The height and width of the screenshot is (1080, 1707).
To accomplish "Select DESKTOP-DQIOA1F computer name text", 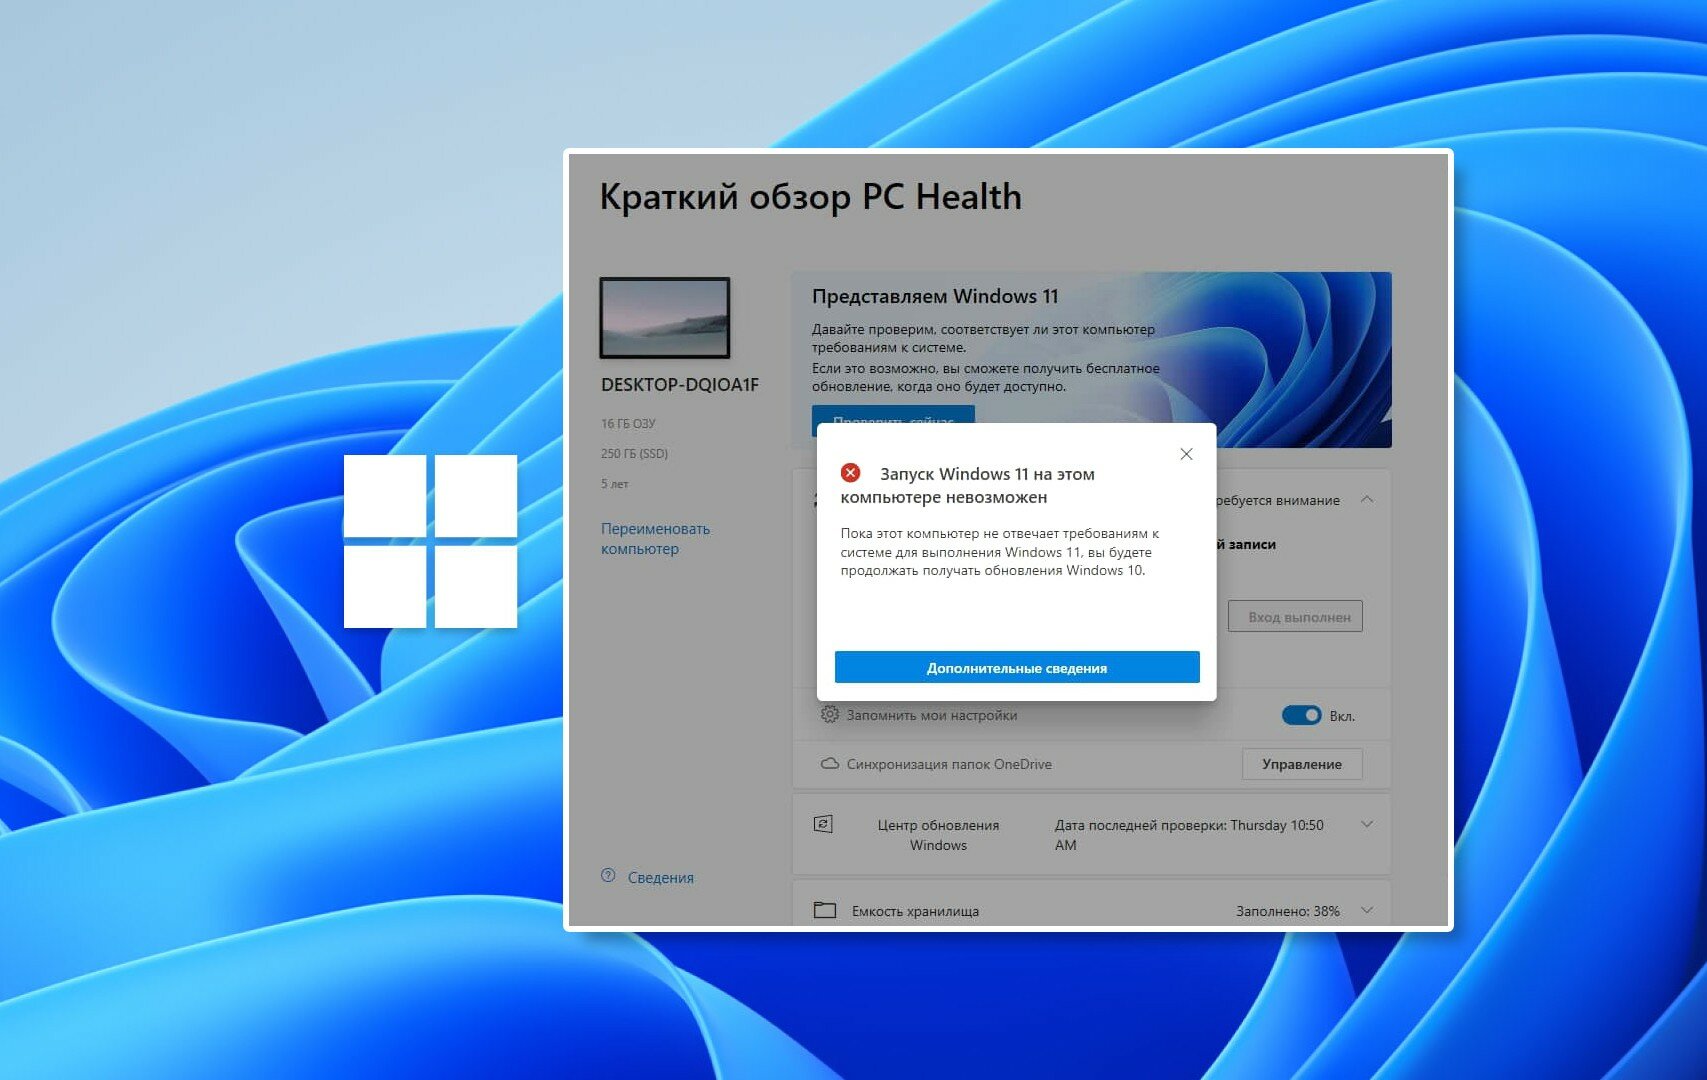I will pos(680,385).
